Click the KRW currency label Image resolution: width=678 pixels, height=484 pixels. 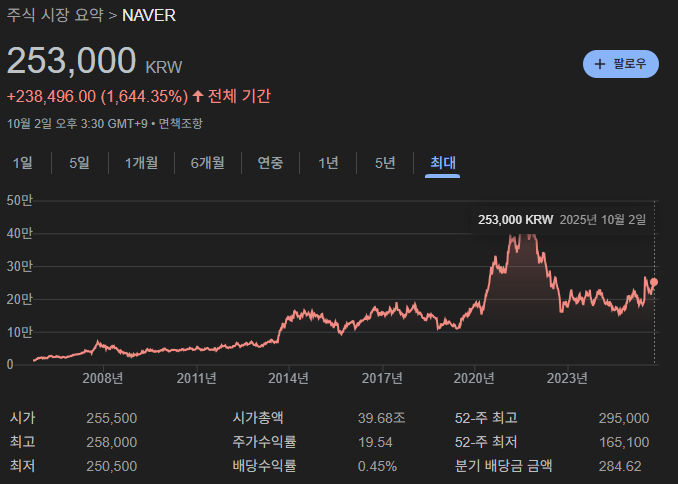[x=164, y=67]
